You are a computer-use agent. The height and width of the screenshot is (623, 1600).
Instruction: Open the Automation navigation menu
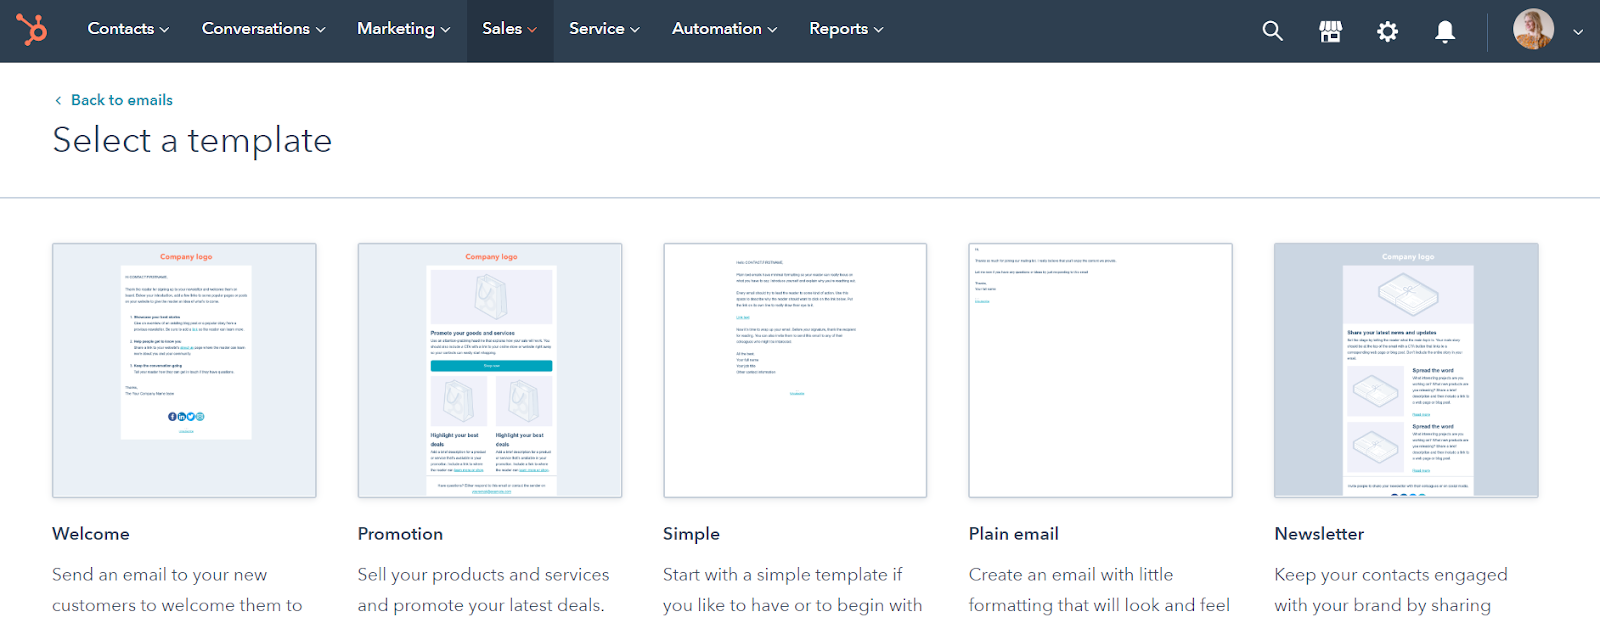(x=724, y=29)
